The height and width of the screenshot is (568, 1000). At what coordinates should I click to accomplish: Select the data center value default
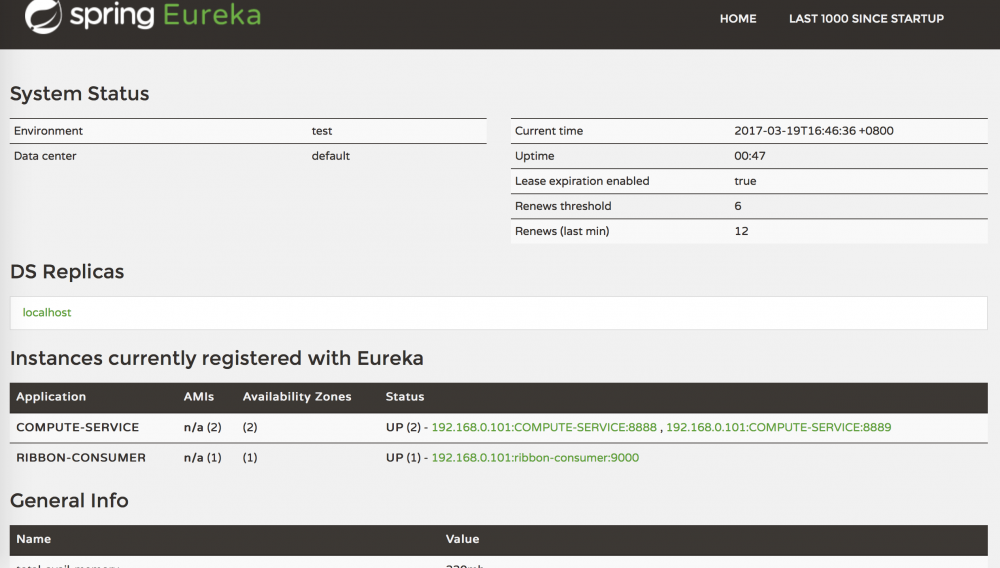tap(330, 156)
